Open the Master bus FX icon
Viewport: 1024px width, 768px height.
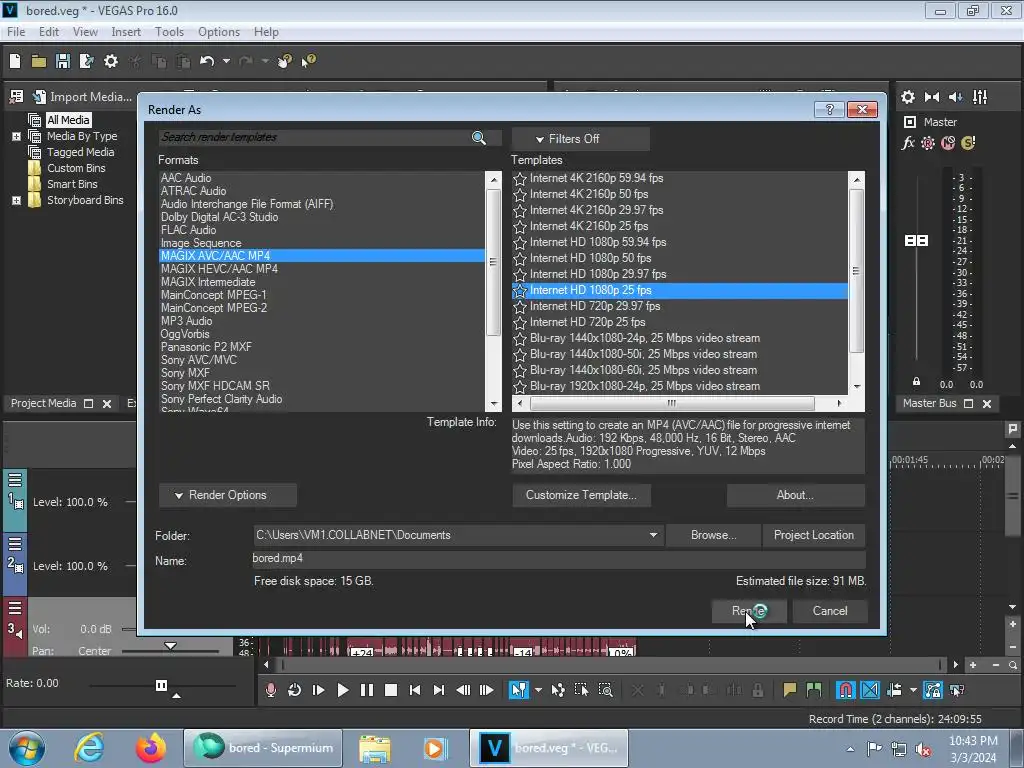click(x=908, y=143)
